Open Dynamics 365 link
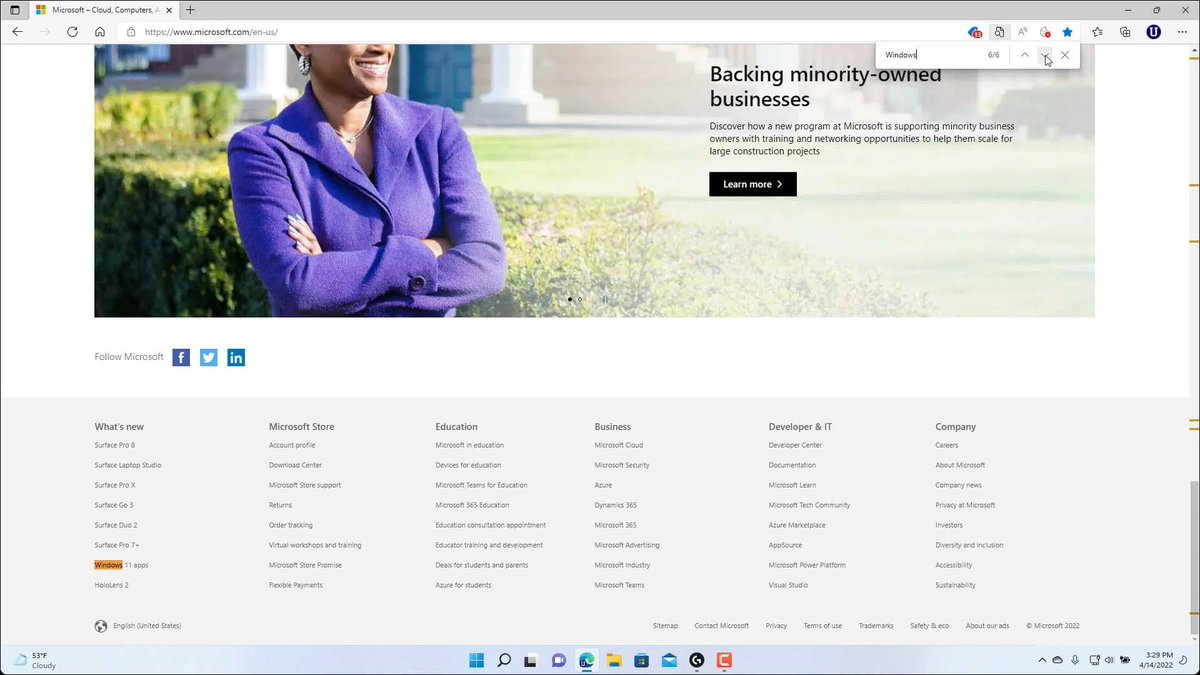The height and width of the screenshot is (675, 1200). [x=616, y=505]
